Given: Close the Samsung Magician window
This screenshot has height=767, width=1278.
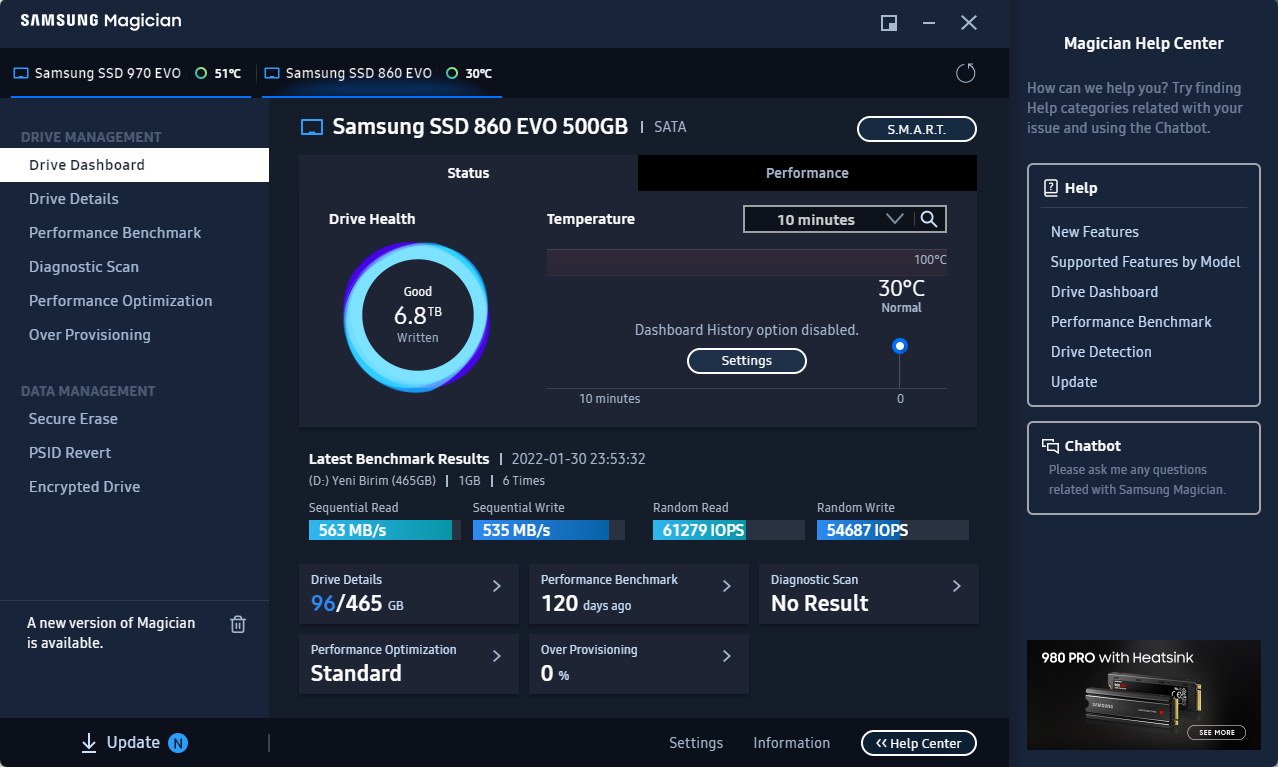Looking at the screenshot, I should click(x=969, y=22).
